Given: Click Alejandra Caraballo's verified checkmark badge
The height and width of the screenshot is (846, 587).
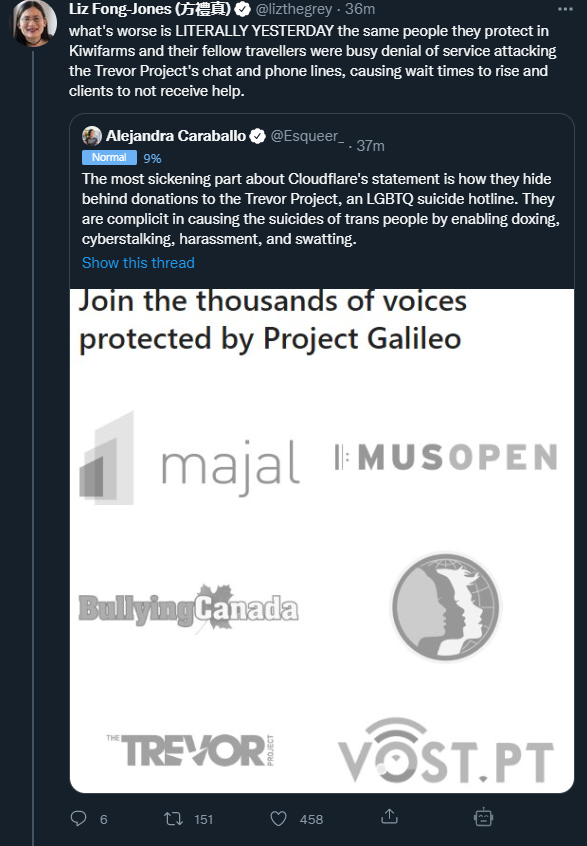Looking at the screenshot, I should (257, 136).
